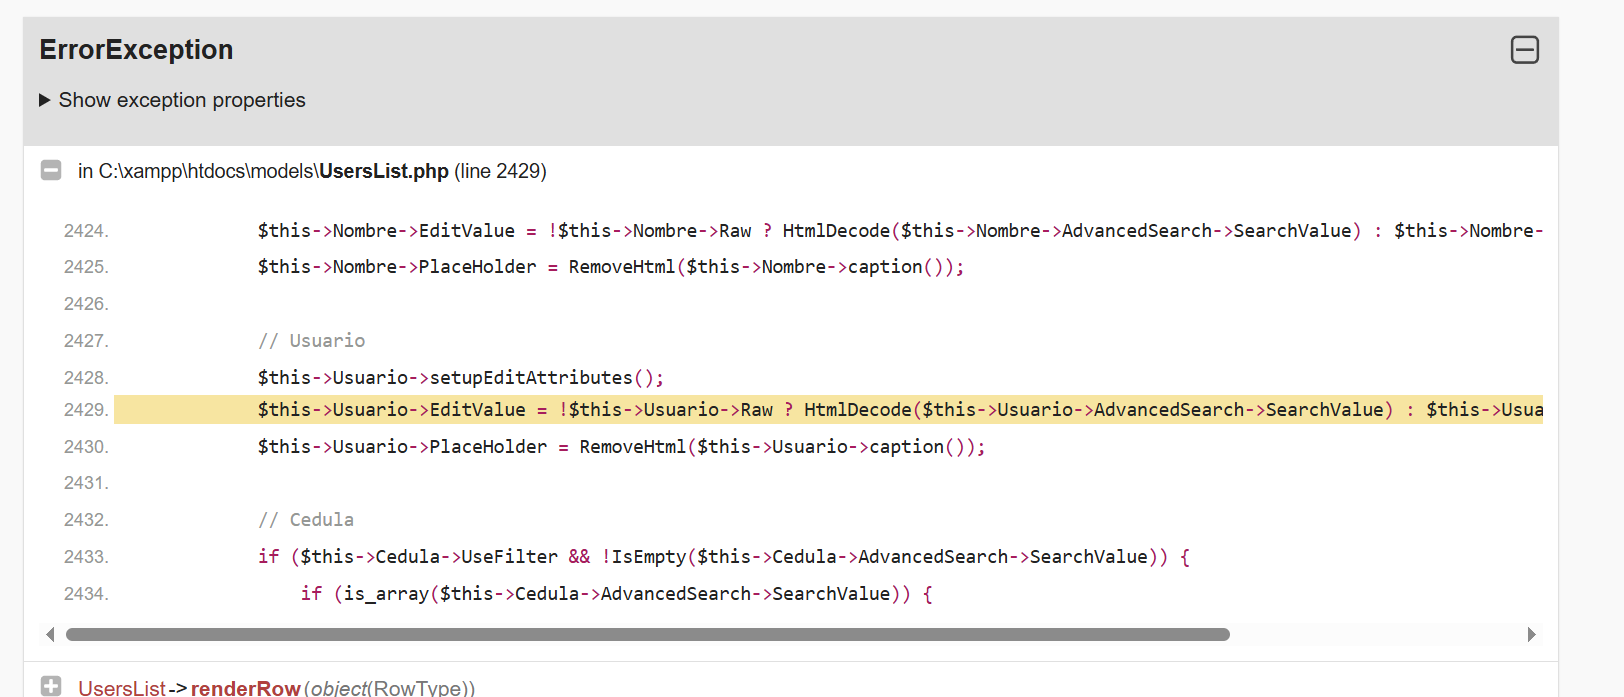Click line number 2424

coord(86,231)
